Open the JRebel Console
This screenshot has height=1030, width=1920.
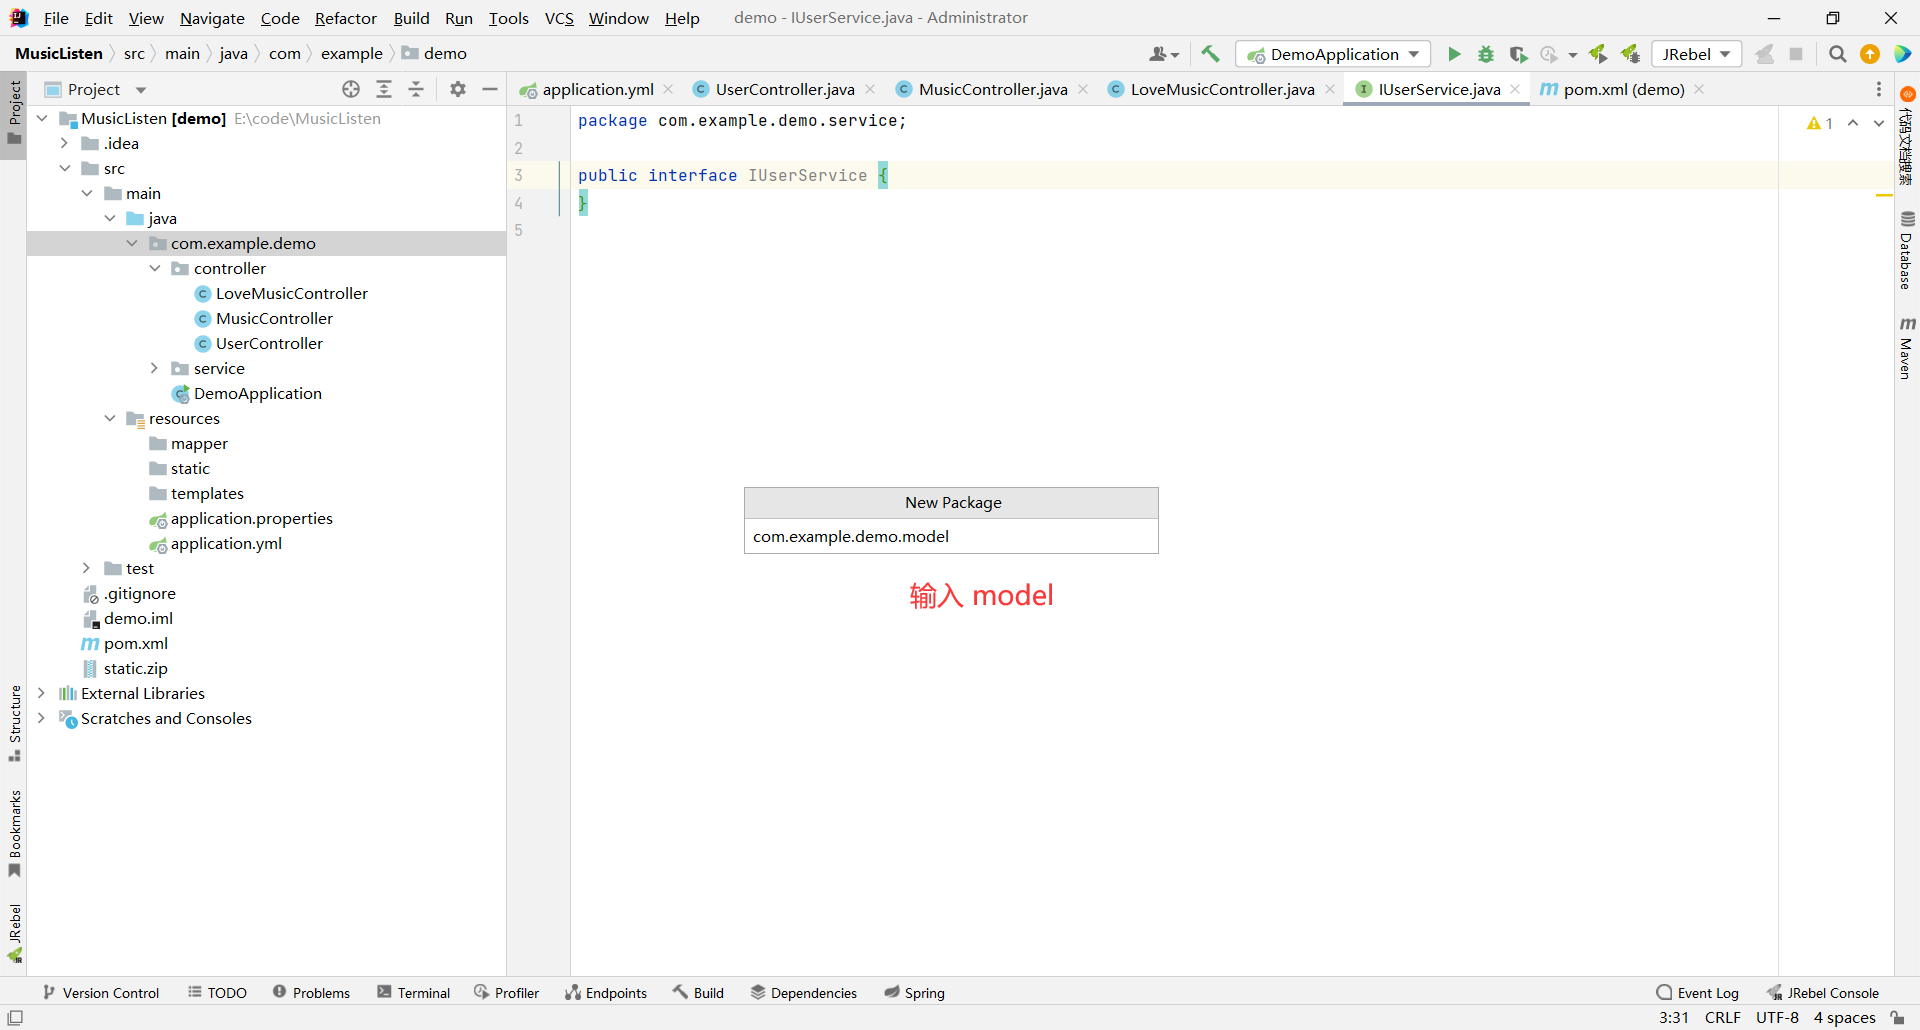1822,992
